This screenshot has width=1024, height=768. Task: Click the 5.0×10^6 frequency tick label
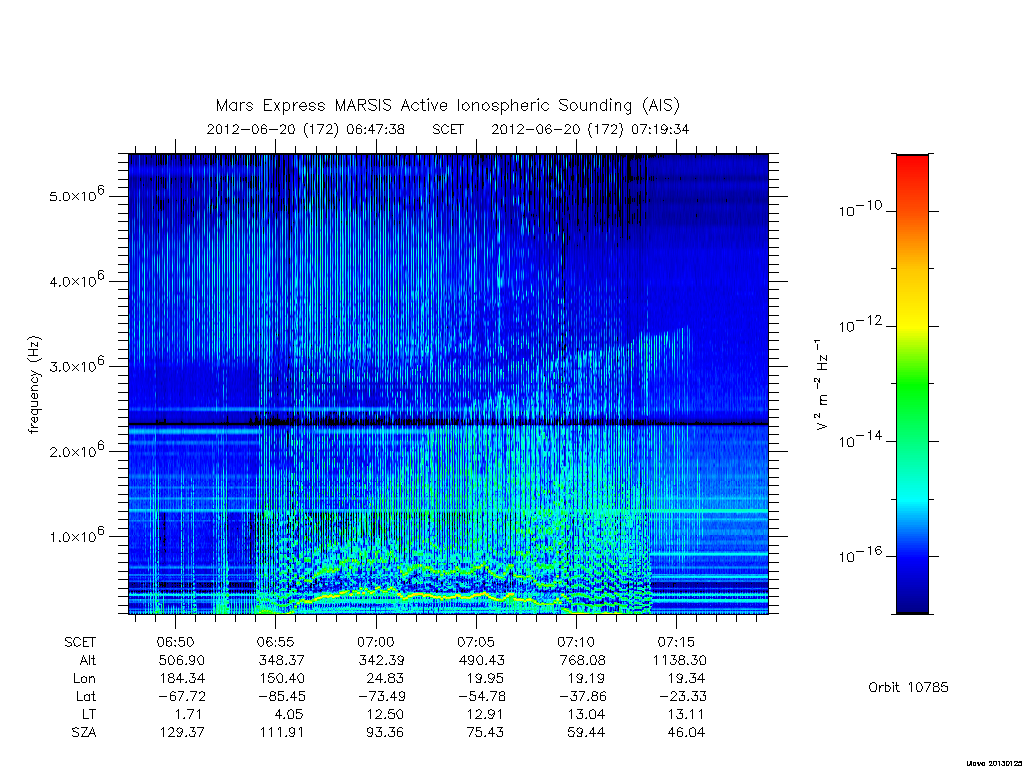(76, 195)
